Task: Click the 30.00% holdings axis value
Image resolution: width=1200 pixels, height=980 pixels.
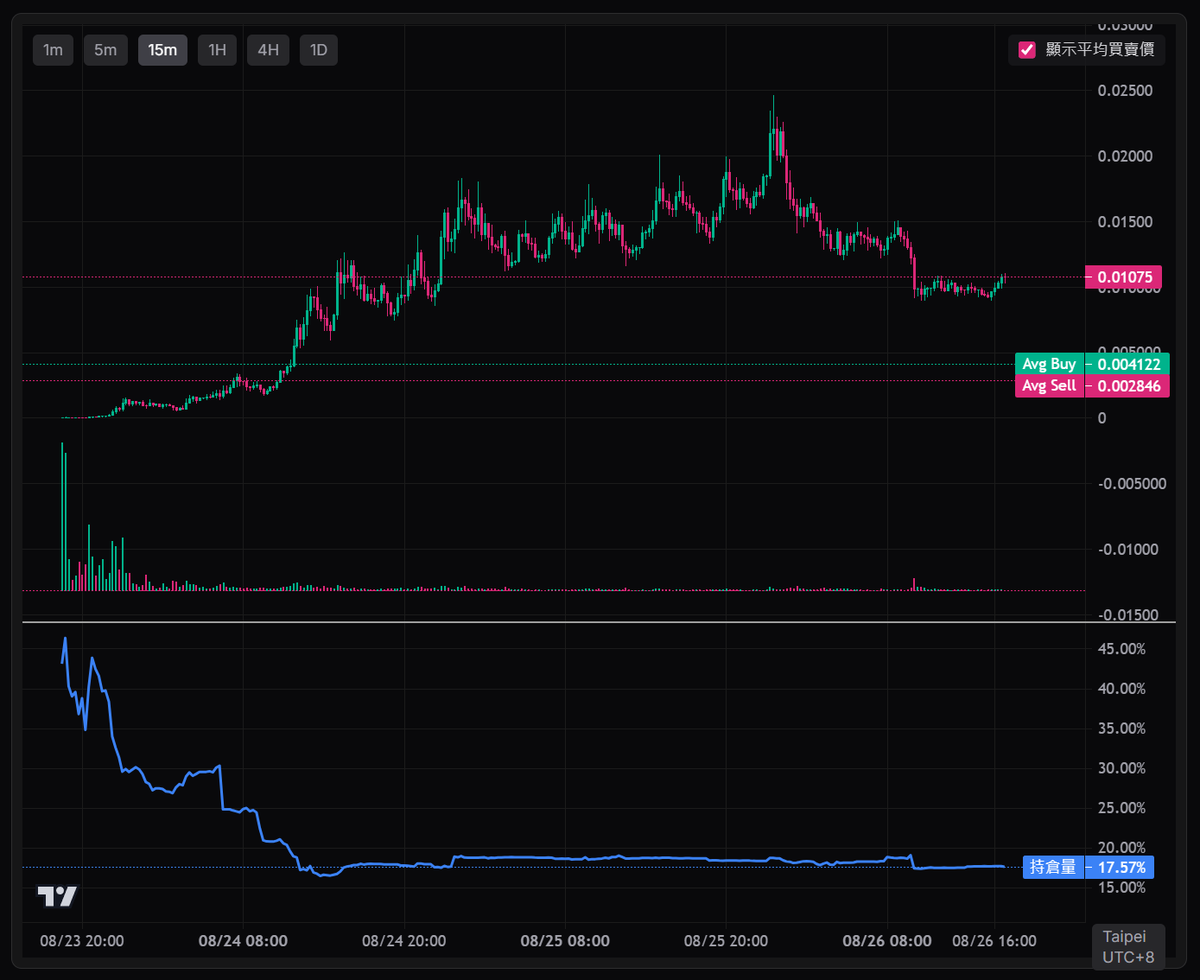Action: (x=1122, y=769)
